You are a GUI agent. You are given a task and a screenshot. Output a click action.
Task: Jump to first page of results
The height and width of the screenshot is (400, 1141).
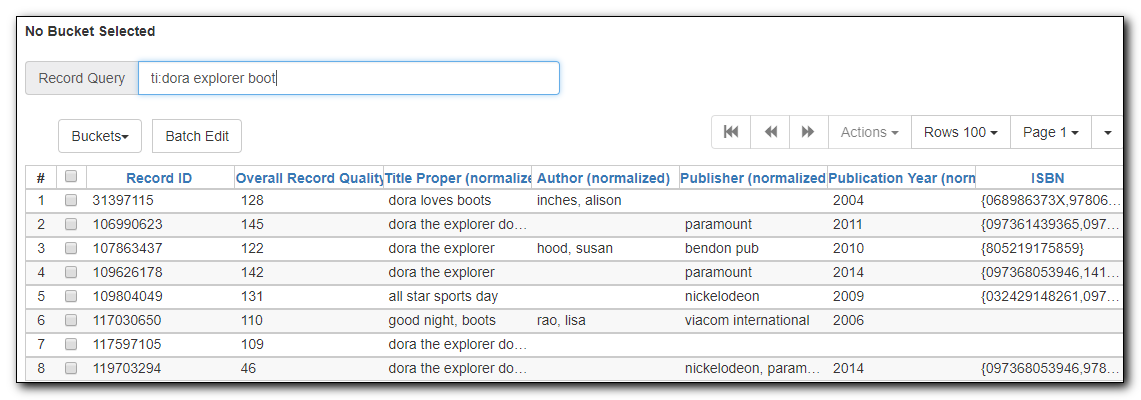pyautogui.click(x=731, y=132)
